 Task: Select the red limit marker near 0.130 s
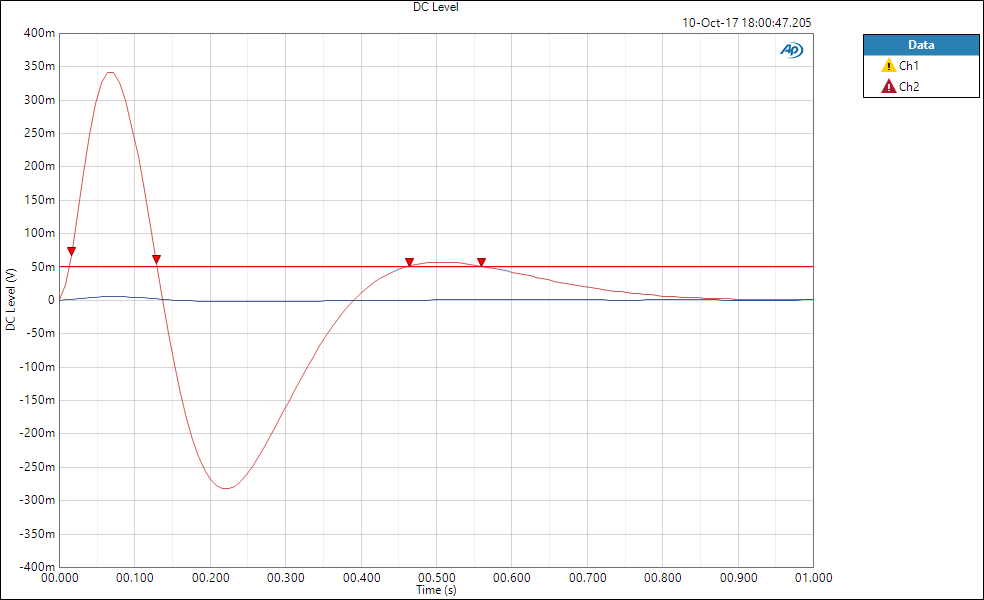pyautogui.click(x=156, y=260)
